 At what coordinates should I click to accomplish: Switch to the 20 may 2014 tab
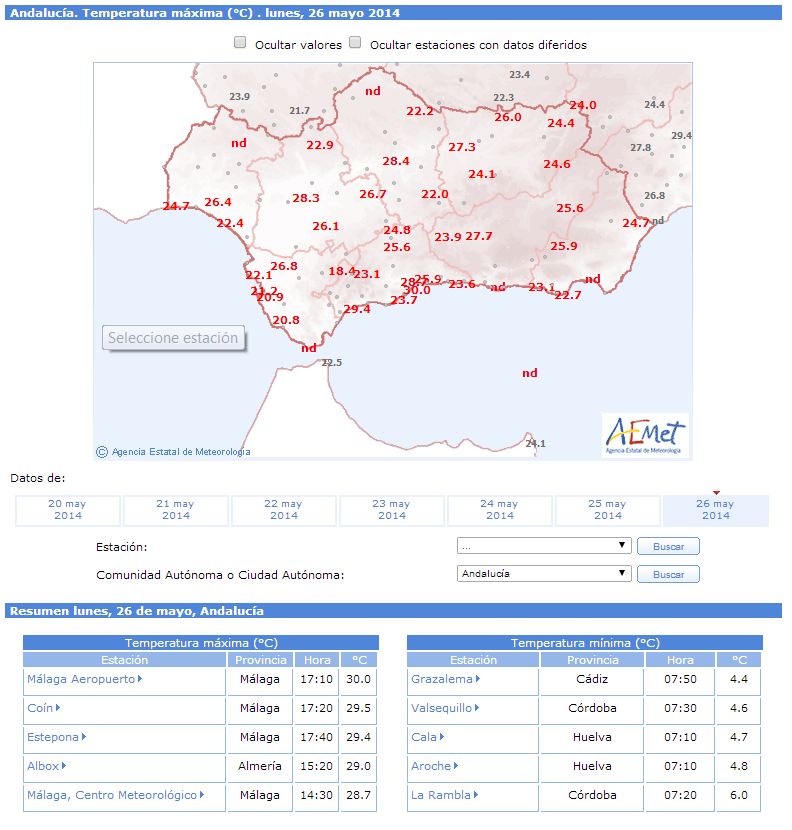68,510
